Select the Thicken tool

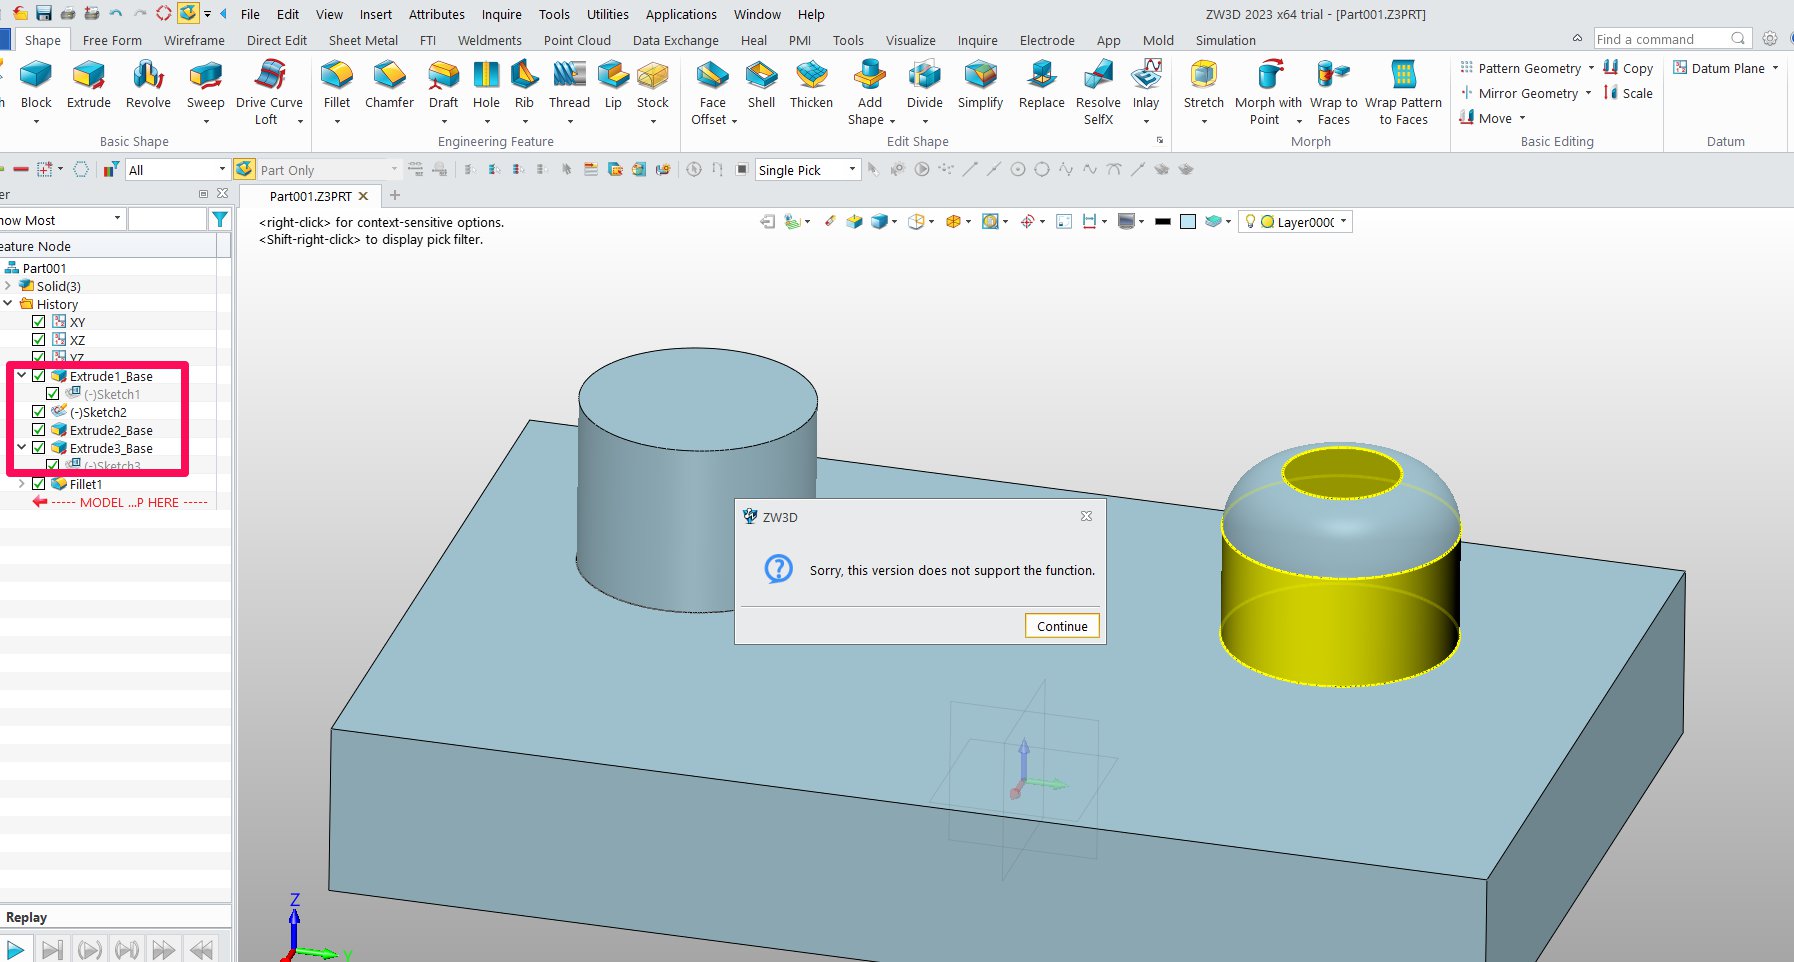pos(811,85)
